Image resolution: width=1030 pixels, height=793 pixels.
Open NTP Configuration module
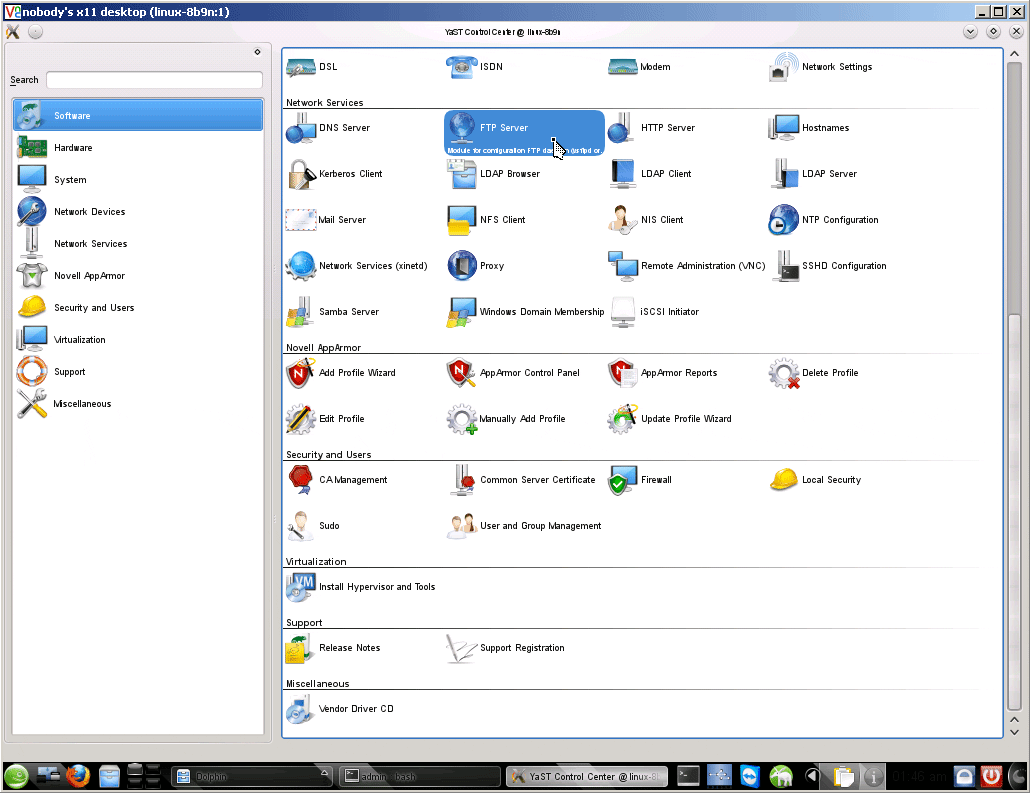[824, 220]
